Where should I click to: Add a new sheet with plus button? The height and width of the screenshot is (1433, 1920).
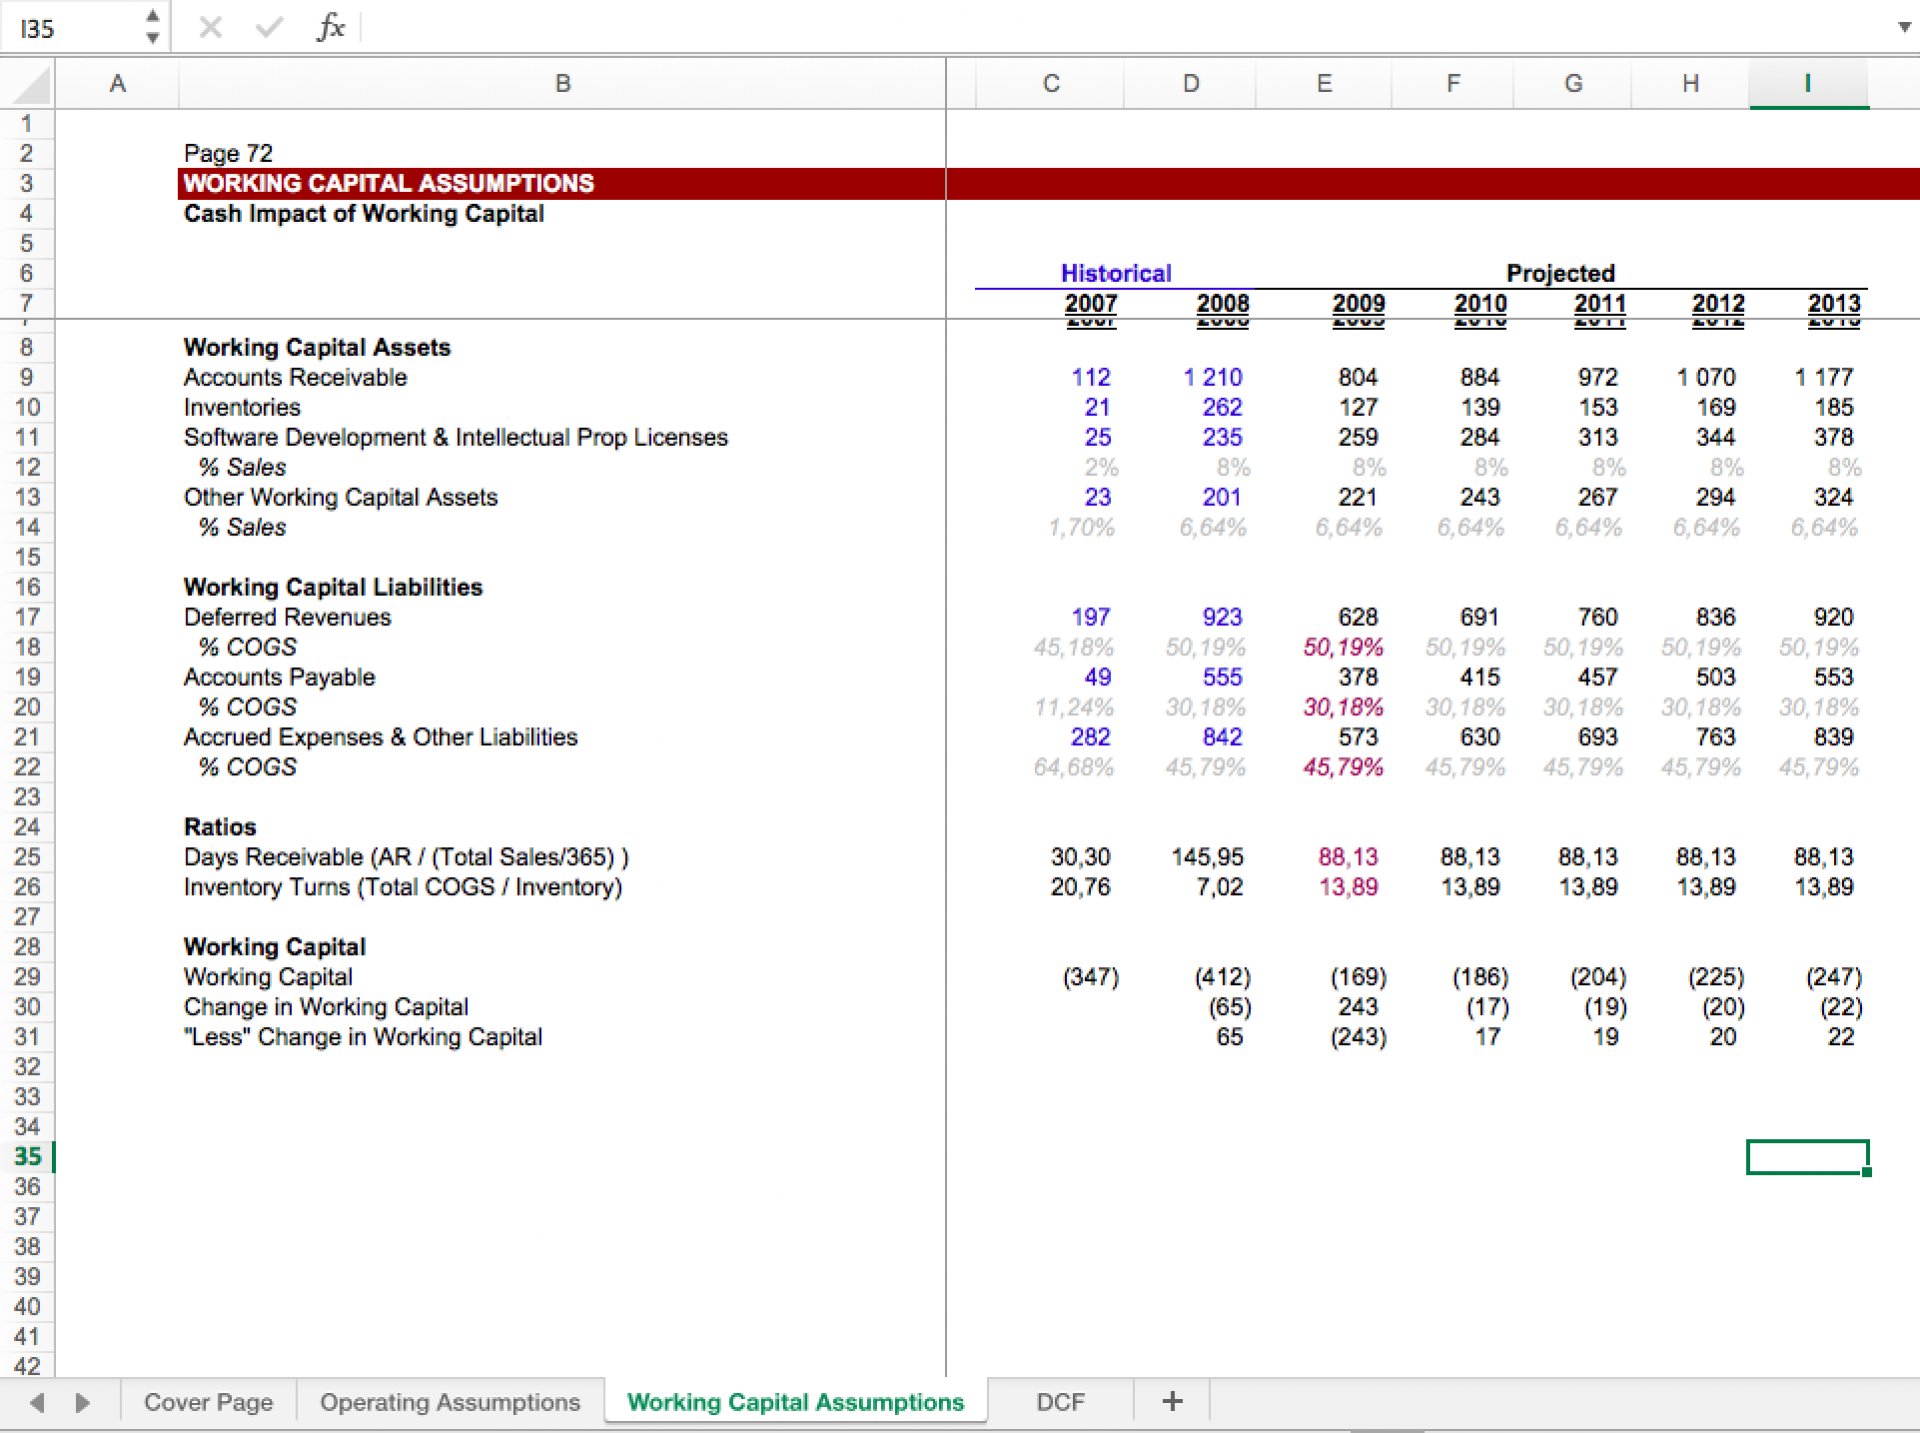click(1172, 1402)
